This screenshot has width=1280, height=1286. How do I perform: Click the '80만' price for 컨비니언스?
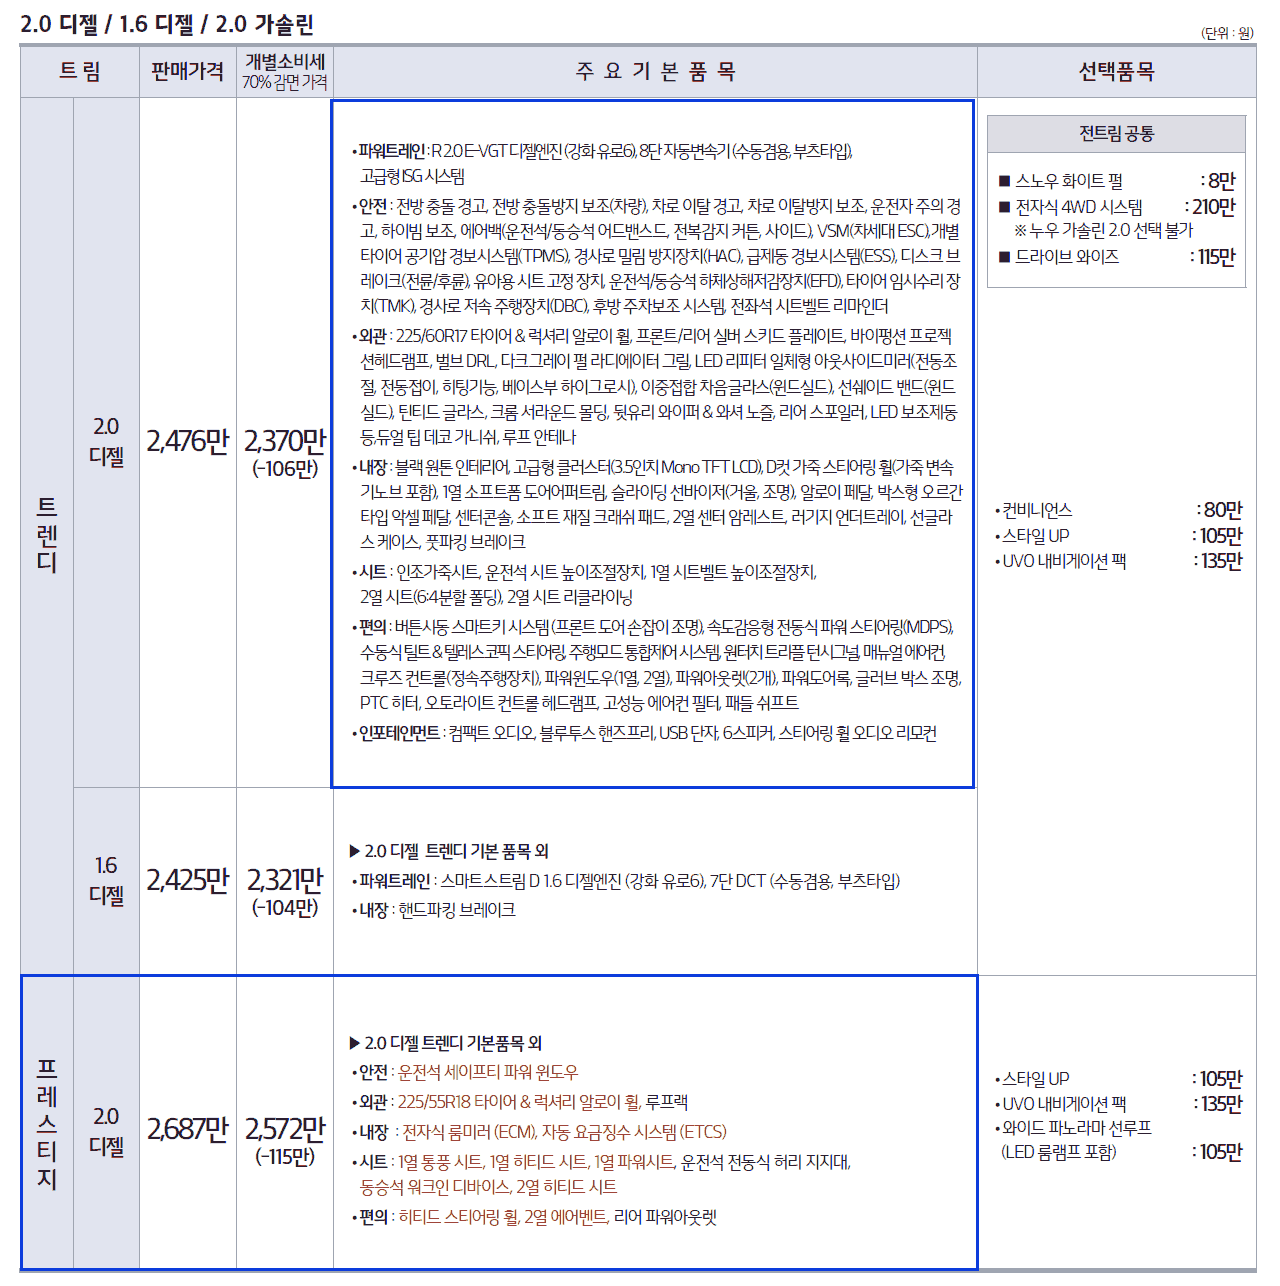(1223, 510)
